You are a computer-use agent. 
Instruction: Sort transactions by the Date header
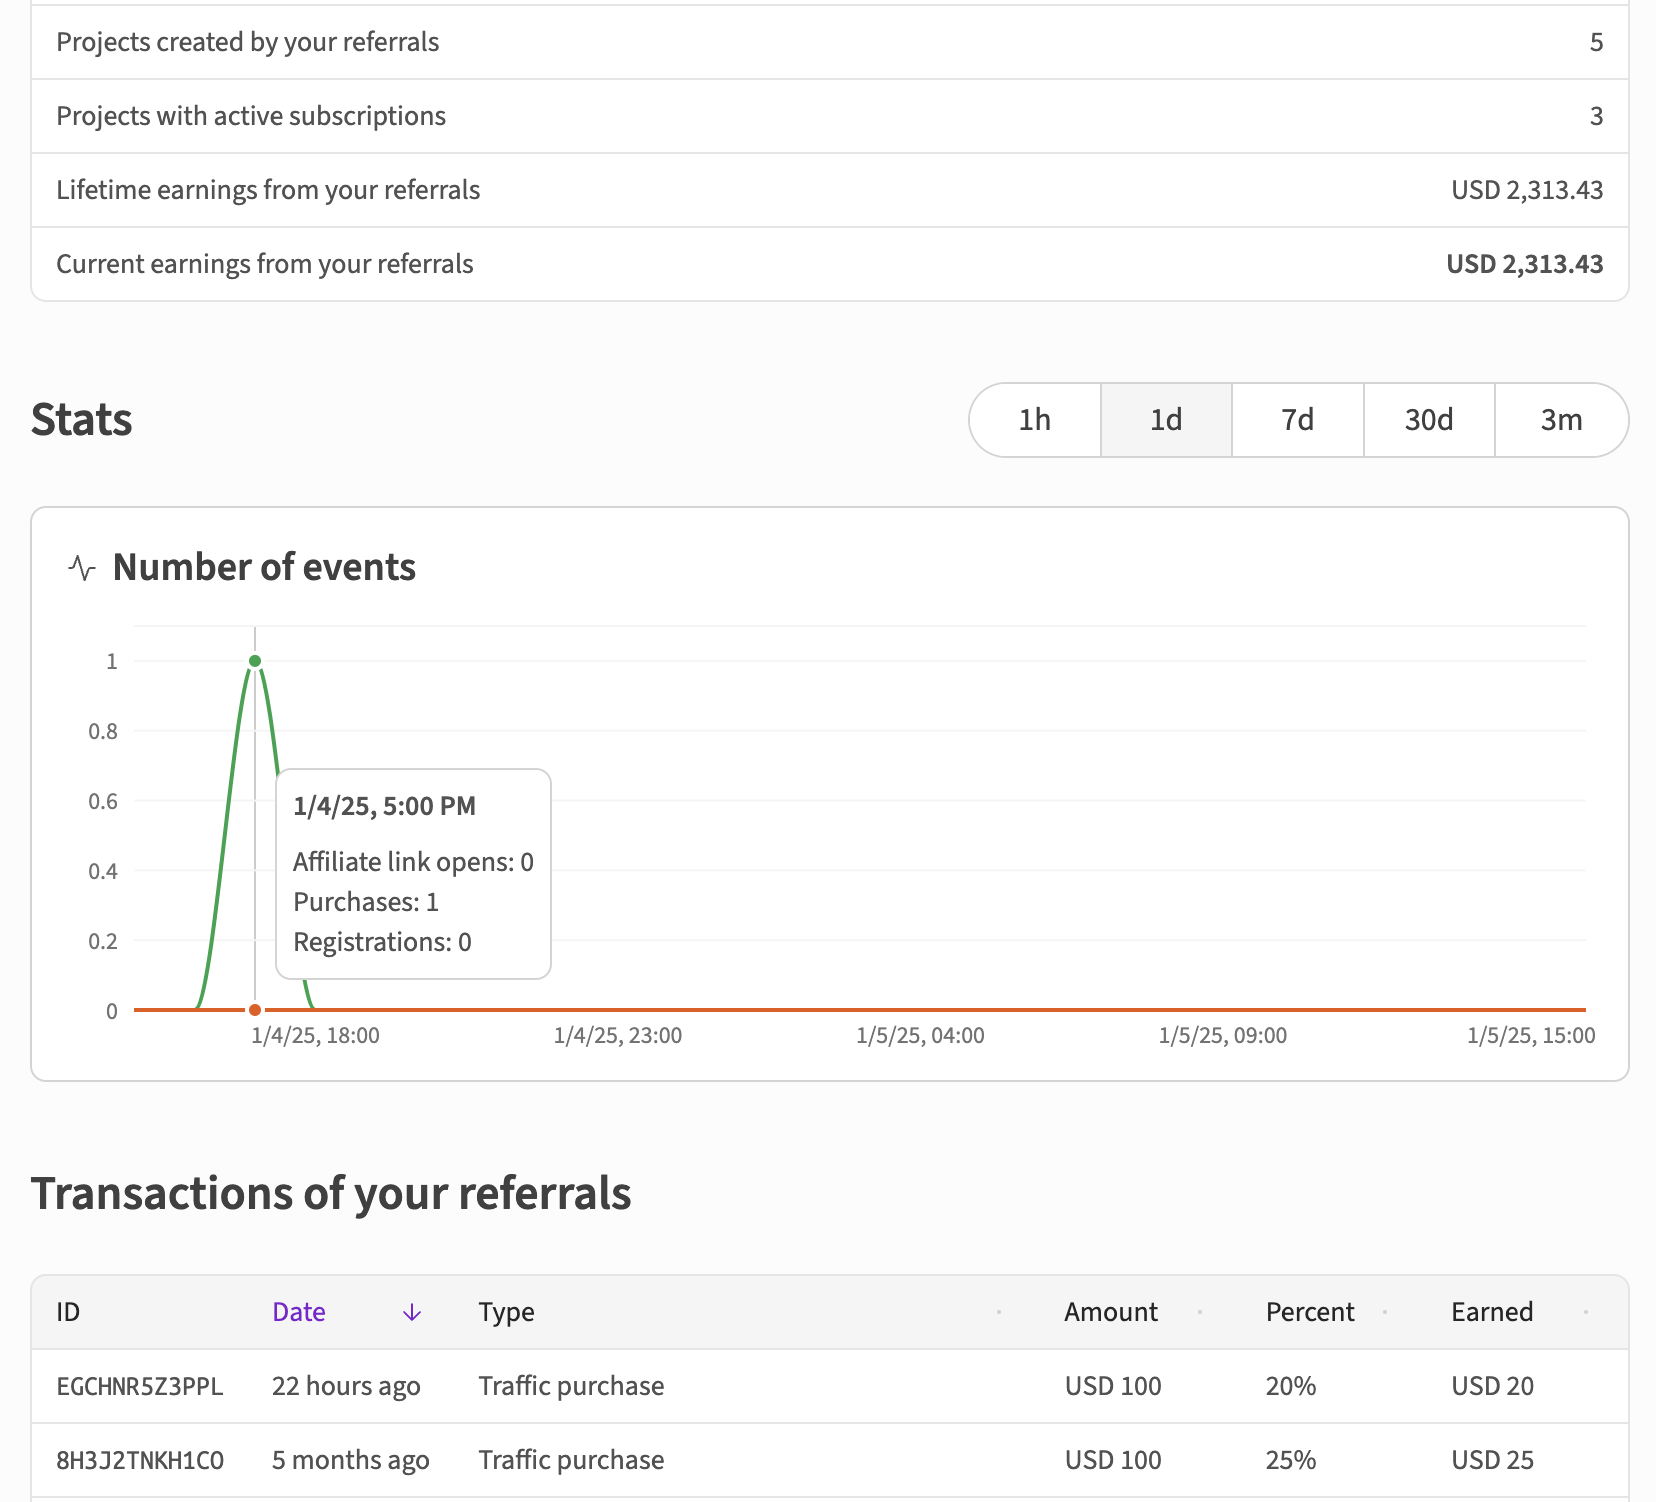299,1312
